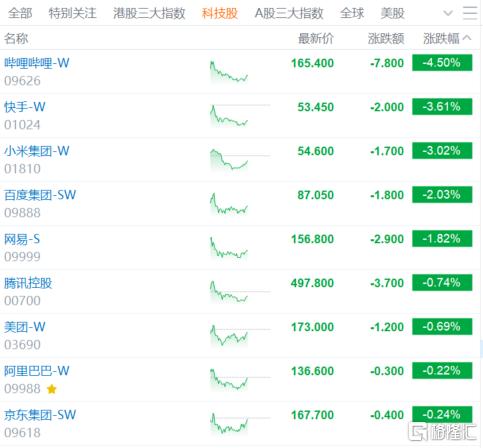483x448 pixels.
Task: Open the 哔哩哔哩-W mini trend chart
Action: point(229,71)
